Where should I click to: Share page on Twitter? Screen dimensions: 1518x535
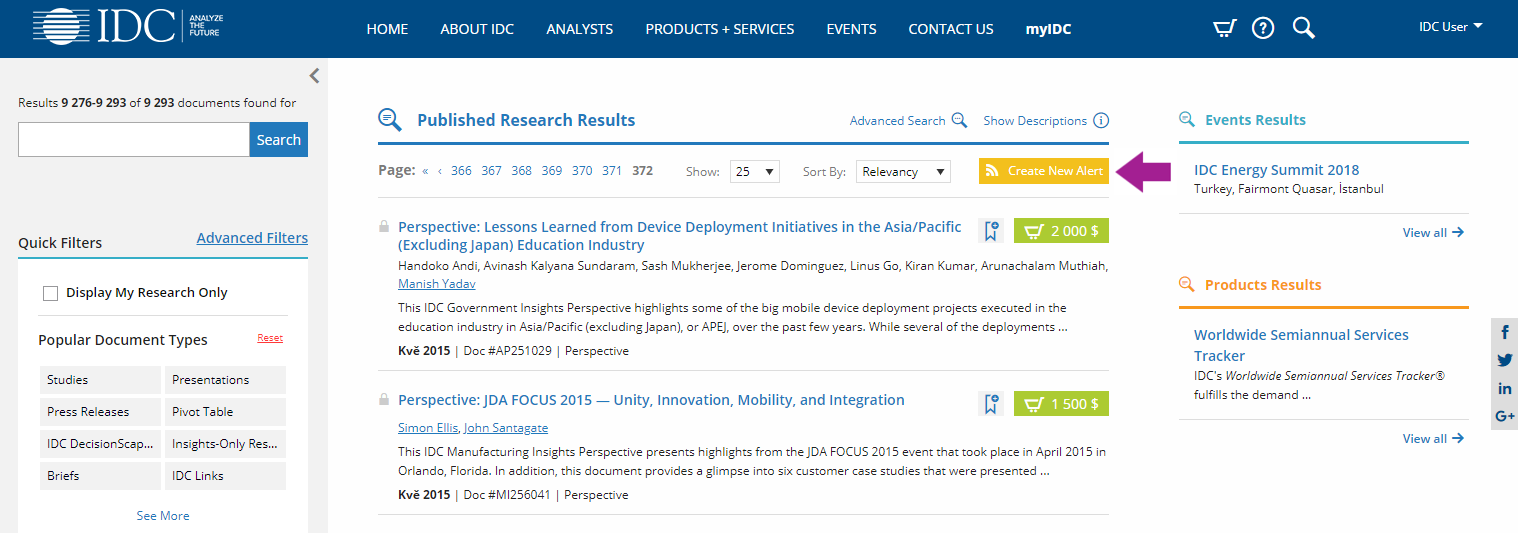point(1505,360)
